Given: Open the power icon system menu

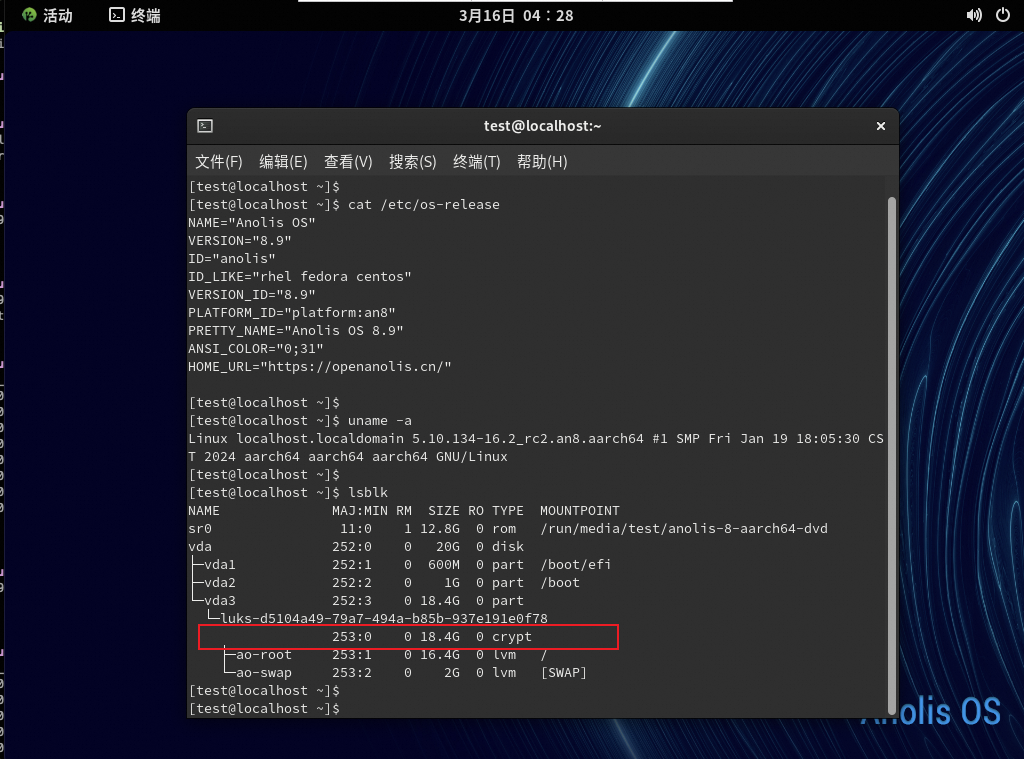Looking at the screenshot, I should pyautogui.click(x=1002, y=15).
